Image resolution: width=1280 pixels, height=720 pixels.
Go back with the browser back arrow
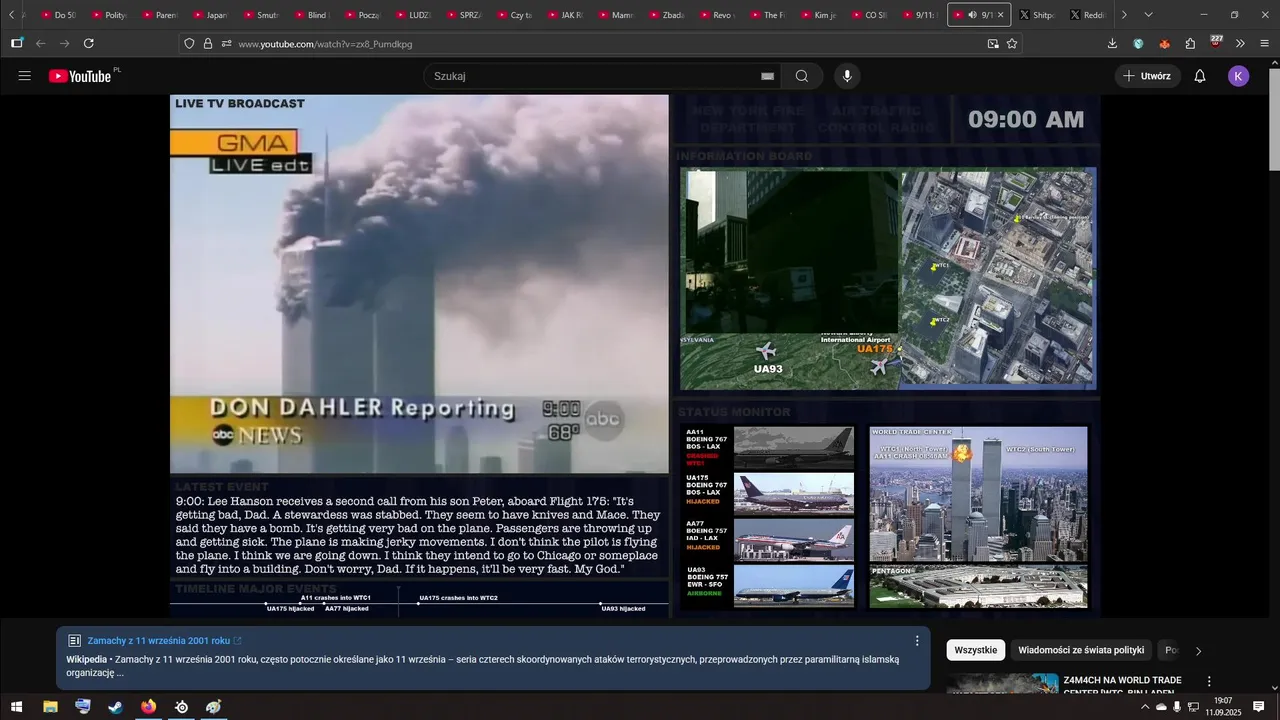pos(41,44)
